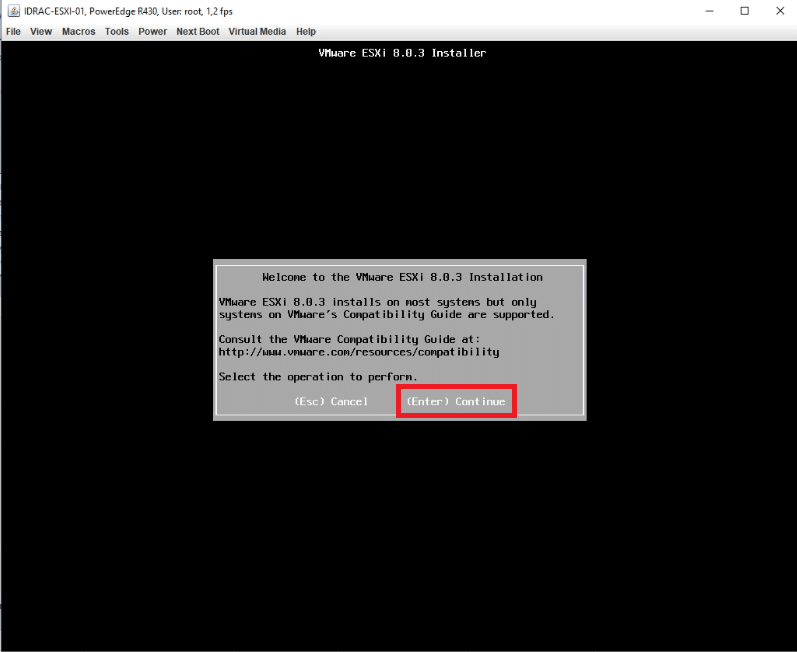Viewport: 797px width, 652px height.
Task: Maximize the iDRAC console window
Action: click(745, 11)
